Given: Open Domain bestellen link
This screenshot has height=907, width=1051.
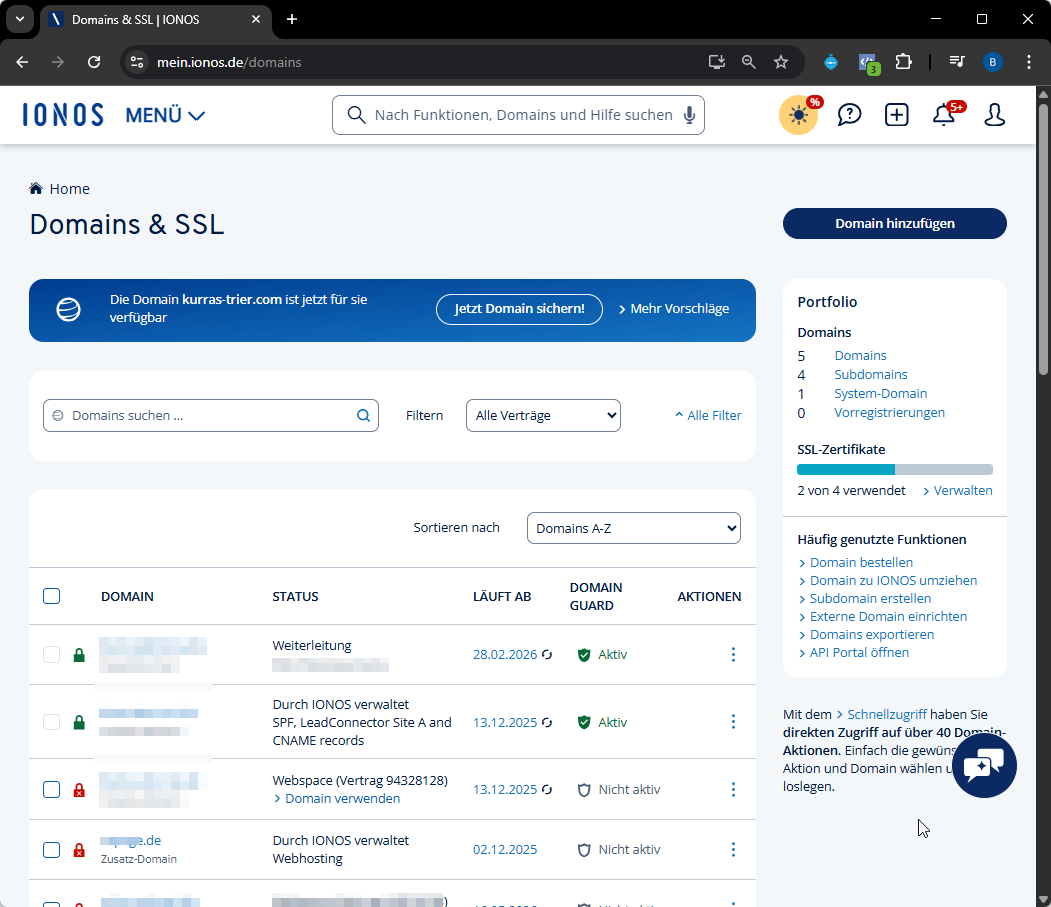Looking at the screenshot, I should pyautogui.click(x=856, y=562).
